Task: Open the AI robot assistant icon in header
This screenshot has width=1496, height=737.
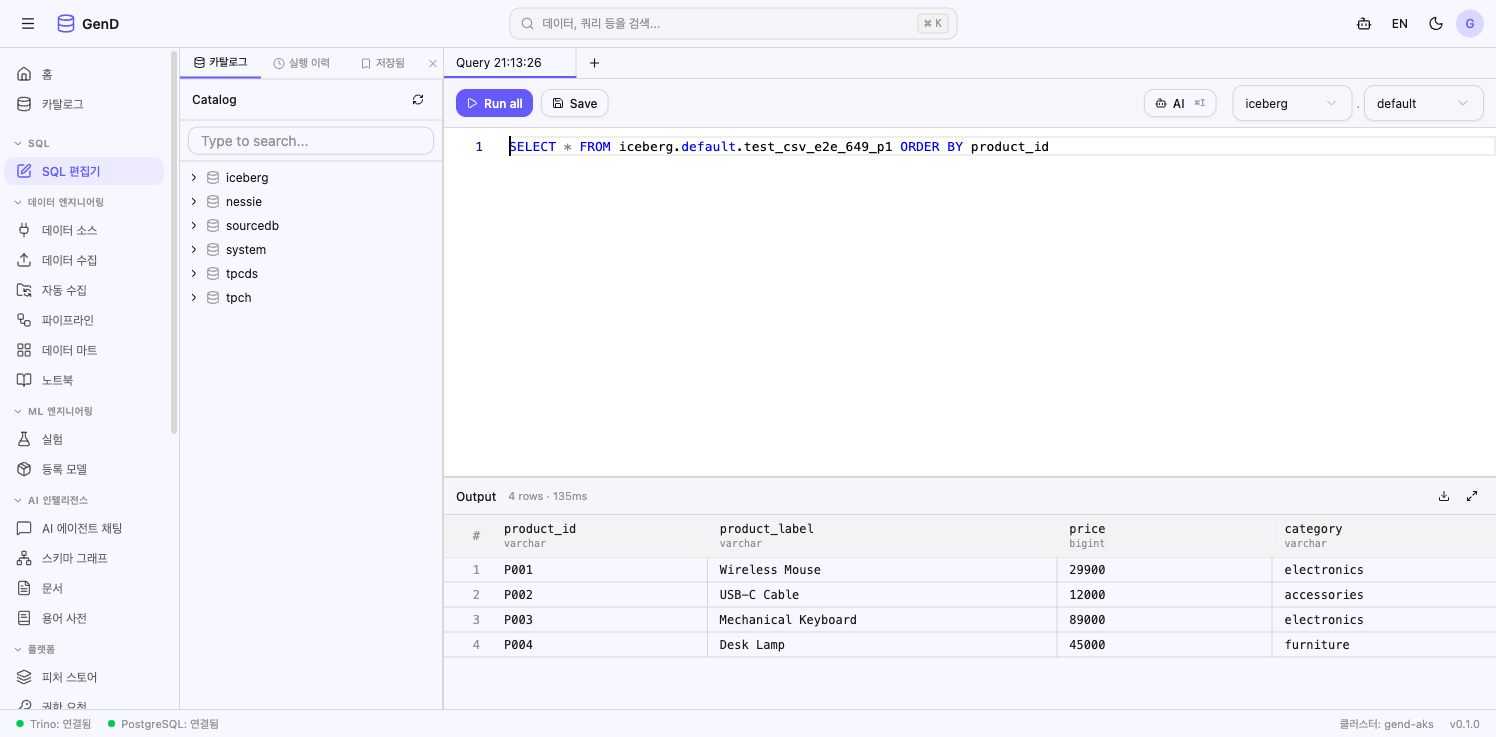Action: click(x=1363, y=24)
